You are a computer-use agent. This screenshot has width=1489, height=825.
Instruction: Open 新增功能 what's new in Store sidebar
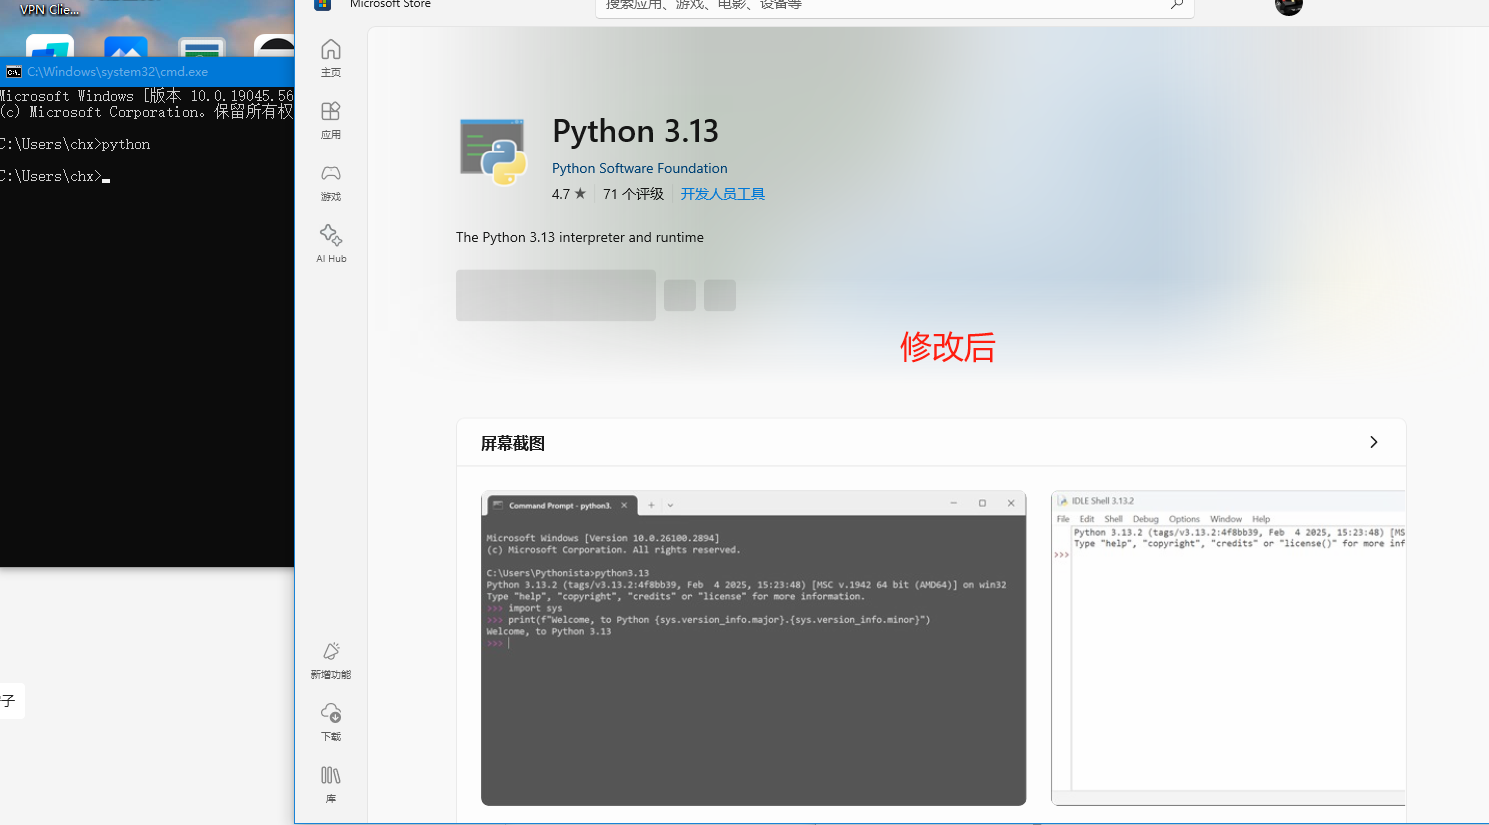331,661
